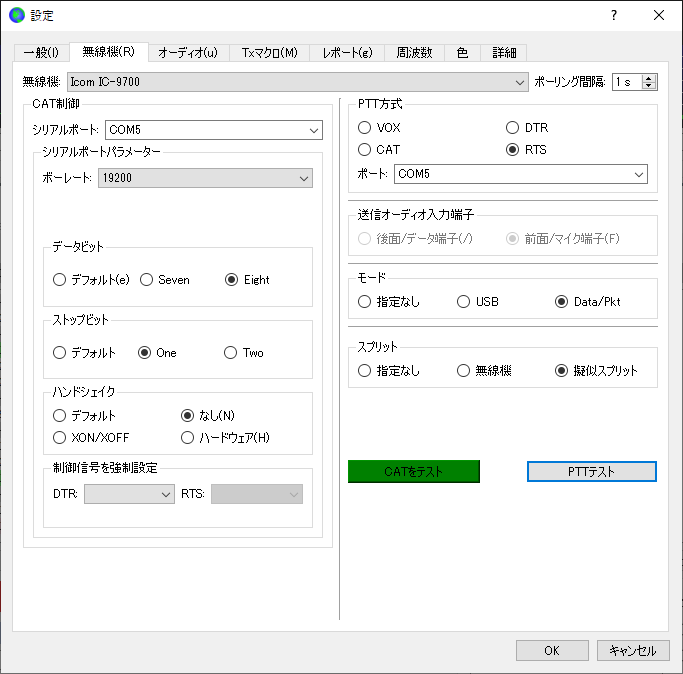The height and width of the screenshot is (674, 683).
Task: Select ハードウェア(H) handshake
Action: pos(225,437)
